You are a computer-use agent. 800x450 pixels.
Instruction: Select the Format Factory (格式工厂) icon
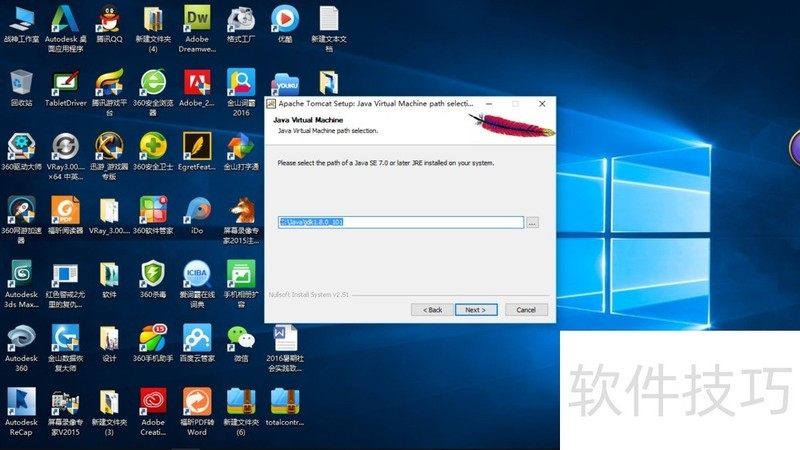(x=241, y=19)
